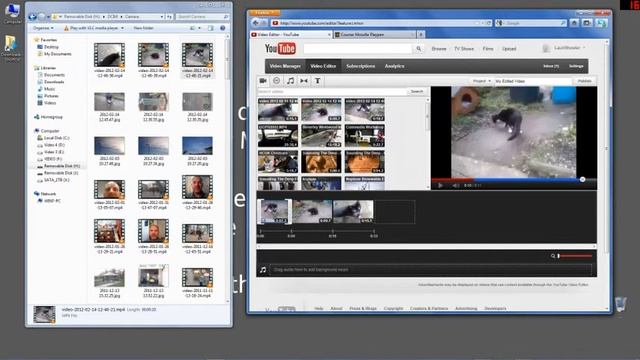Click the Publish button
The height and width of the screenshot is (360, 640).
(584, 81)
